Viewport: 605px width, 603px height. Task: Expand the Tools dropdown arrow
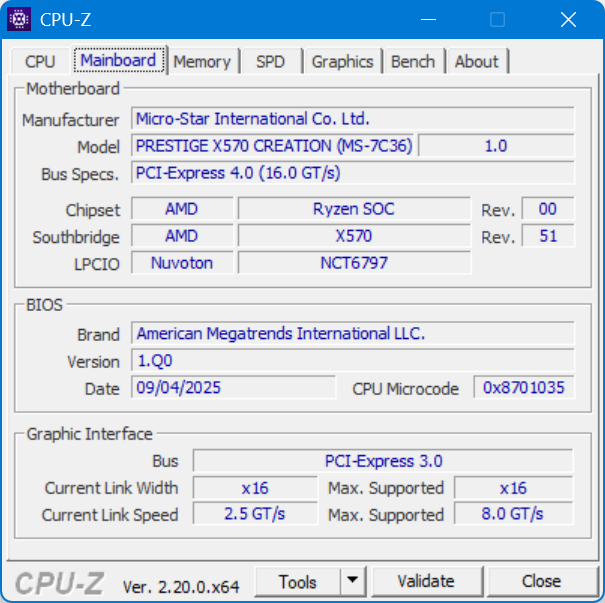coord(352,580)
